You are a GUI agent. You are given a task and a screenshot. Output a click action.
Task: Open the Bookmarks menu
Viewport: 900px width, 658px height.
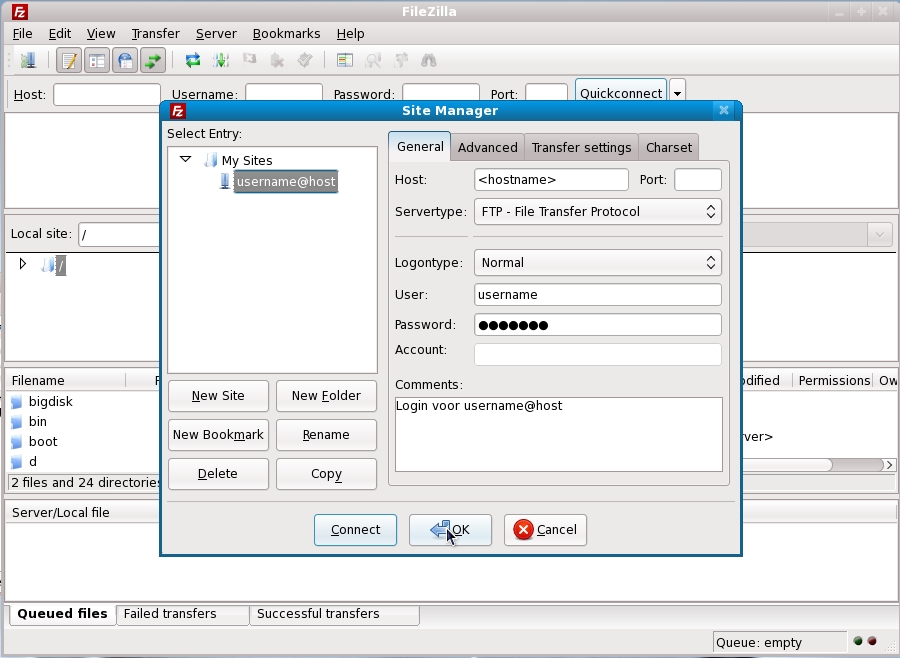coord(286,34)
